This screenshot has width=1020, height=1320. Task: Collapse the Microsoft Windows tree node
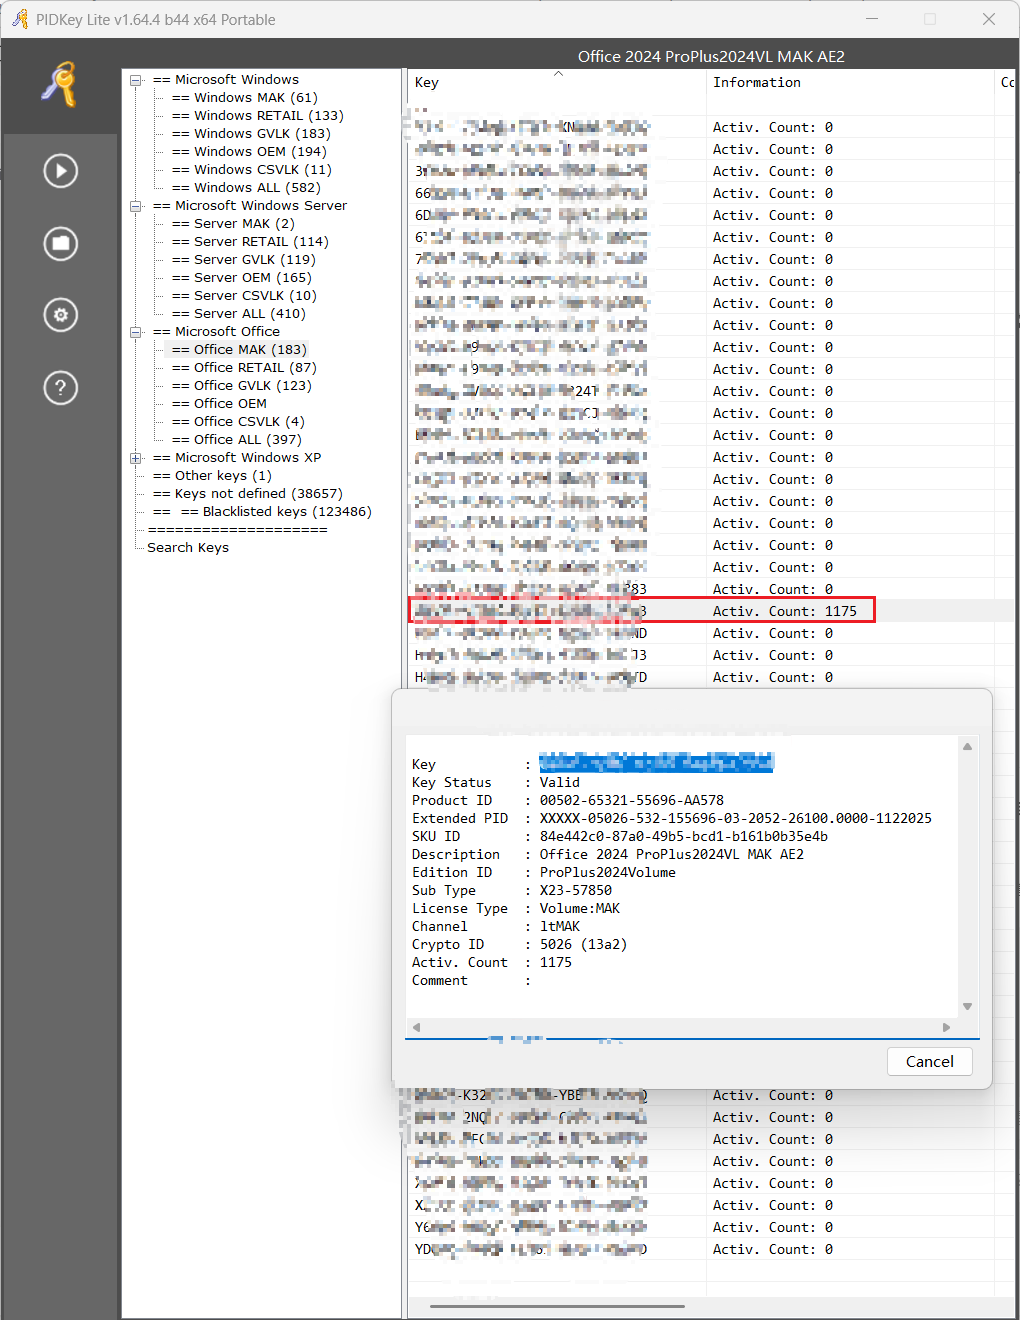coord(136,80)
